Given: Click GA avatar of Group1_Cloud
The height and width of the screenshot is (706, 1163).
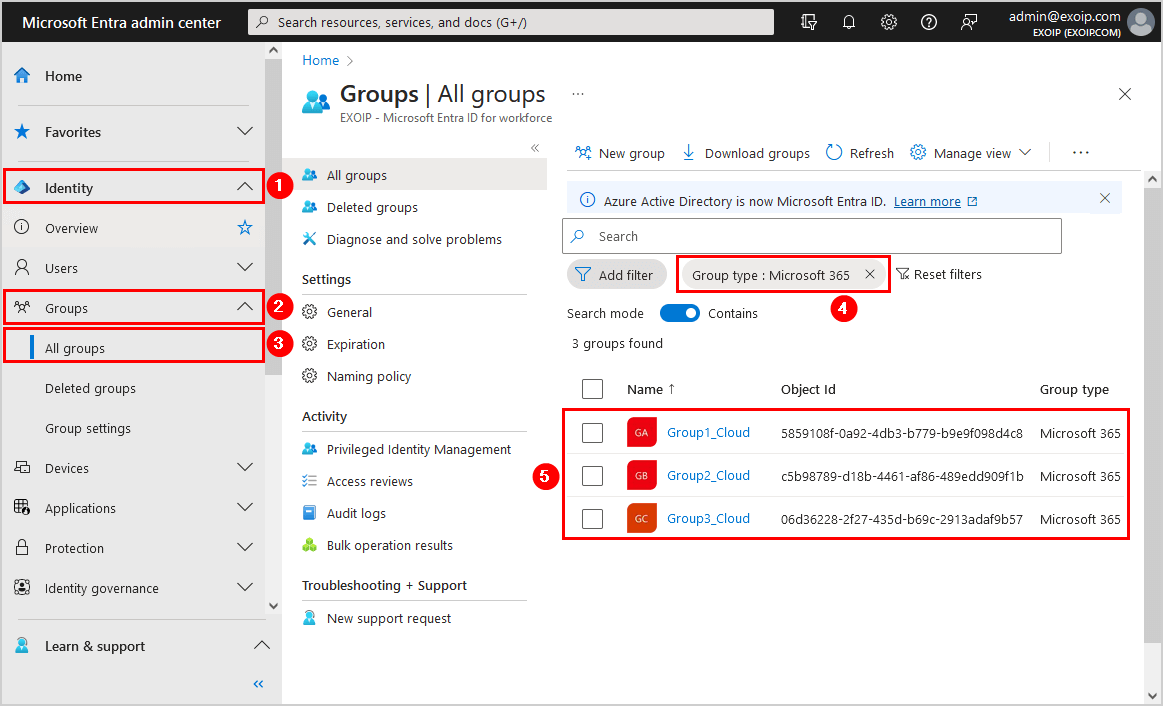Looking at the screenshot, I should [x=642, y=432].
